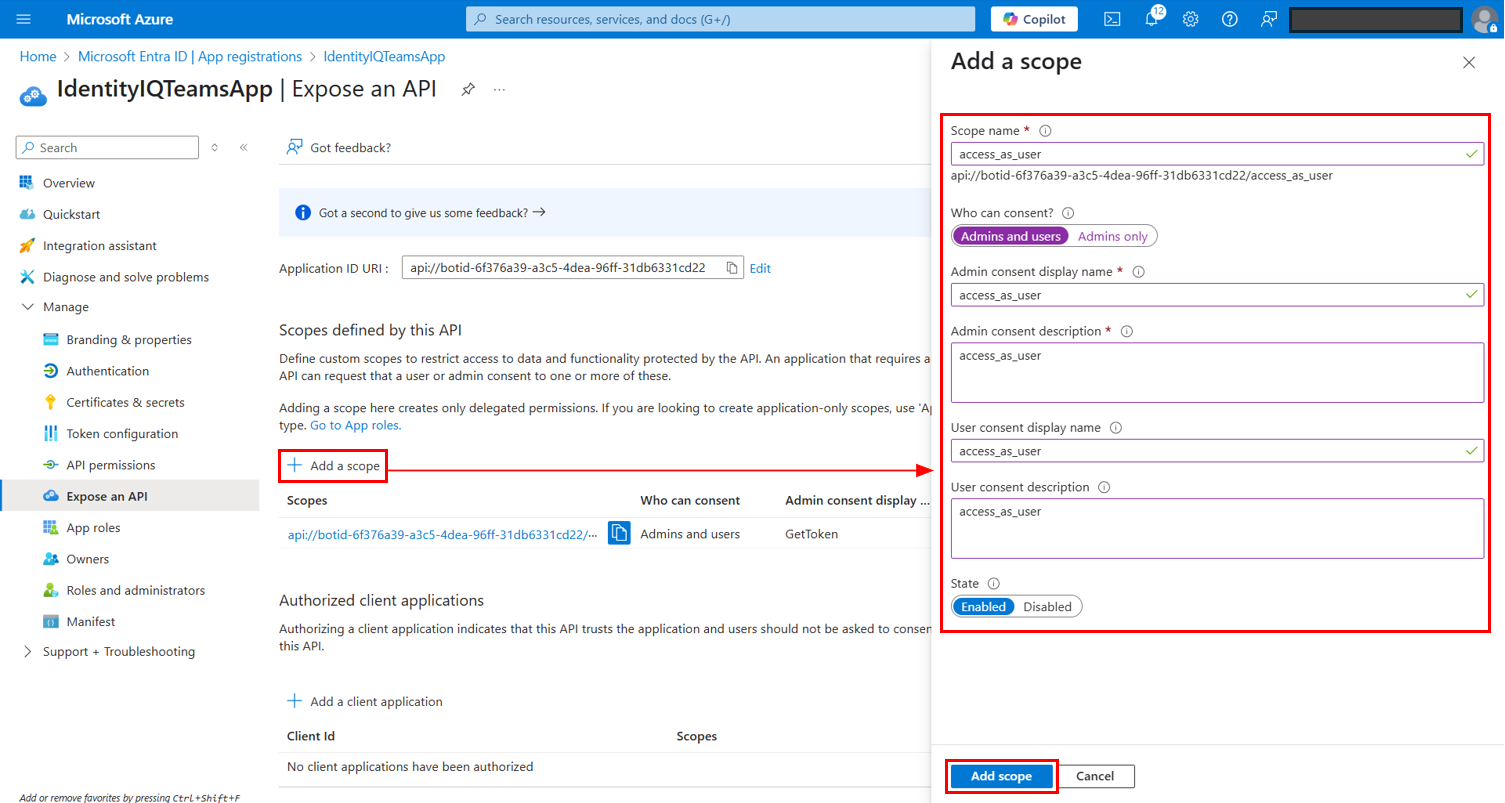Screen dimensions: 1505x803
Task: Collapse the sidebar navigation menu
Action: pyautogui.click(x=243, y=148)
